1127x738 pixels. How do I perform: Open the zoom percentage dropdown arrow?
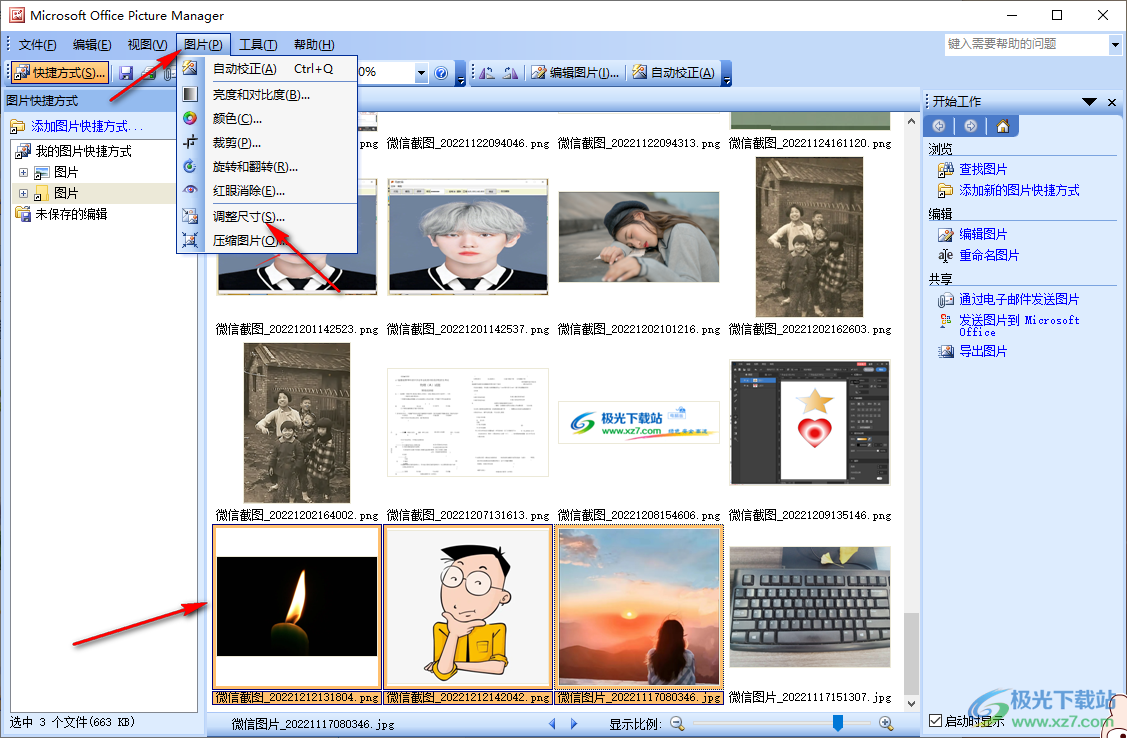[x=420, y=73]
